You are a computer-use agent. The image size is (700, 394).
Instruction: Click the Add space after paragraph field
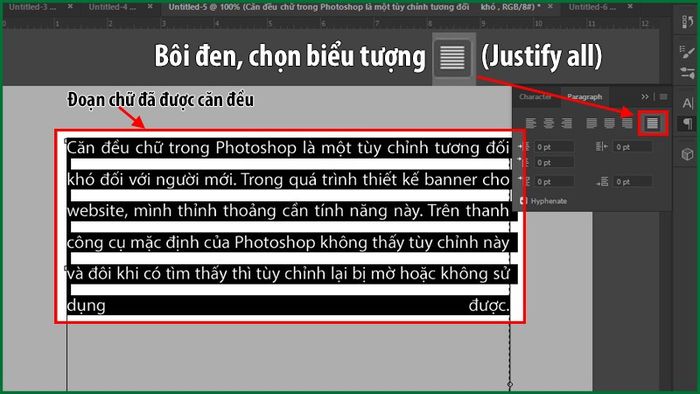[633, 182]
